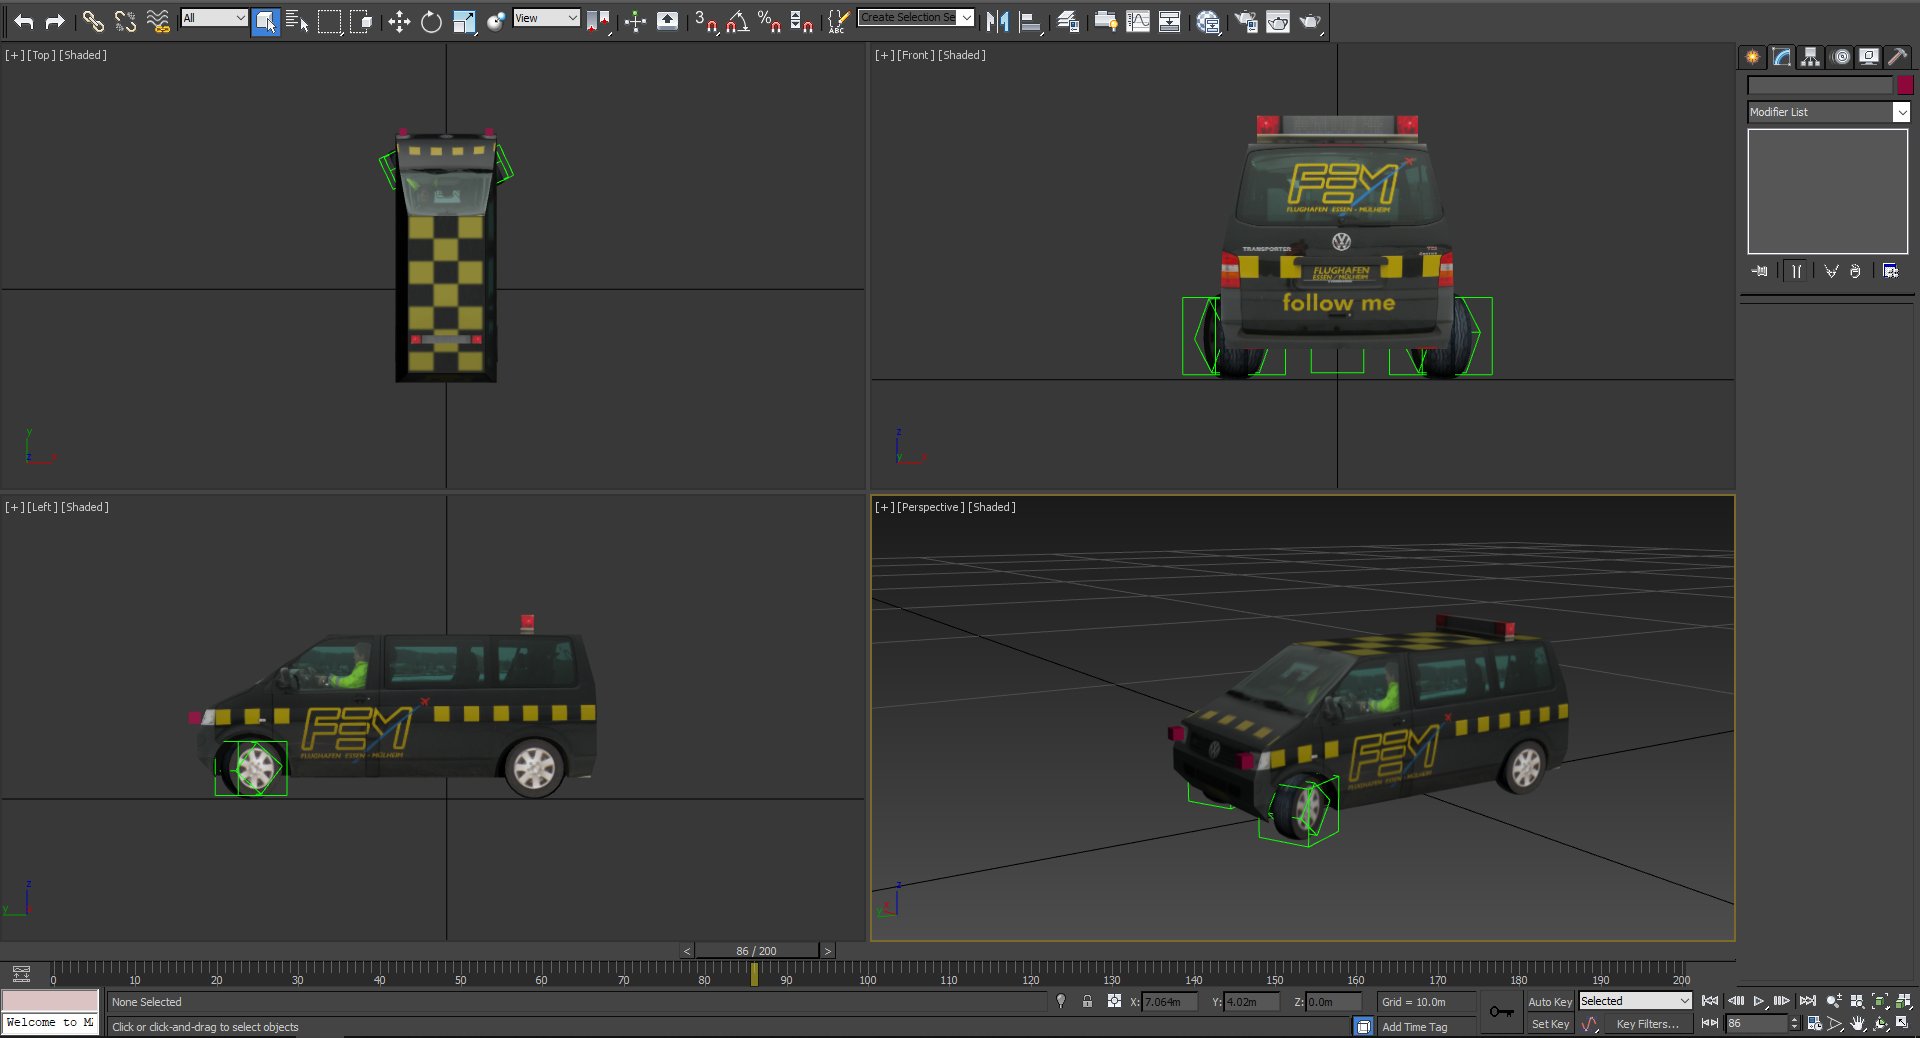Toggle the Percent Snap button
Screen dimensions: 1920x1038
[769, 21]
